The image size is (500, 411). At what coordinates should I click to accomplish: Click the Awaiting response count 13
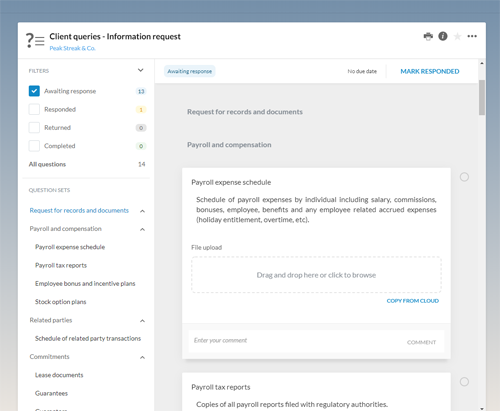click(141, 91)
